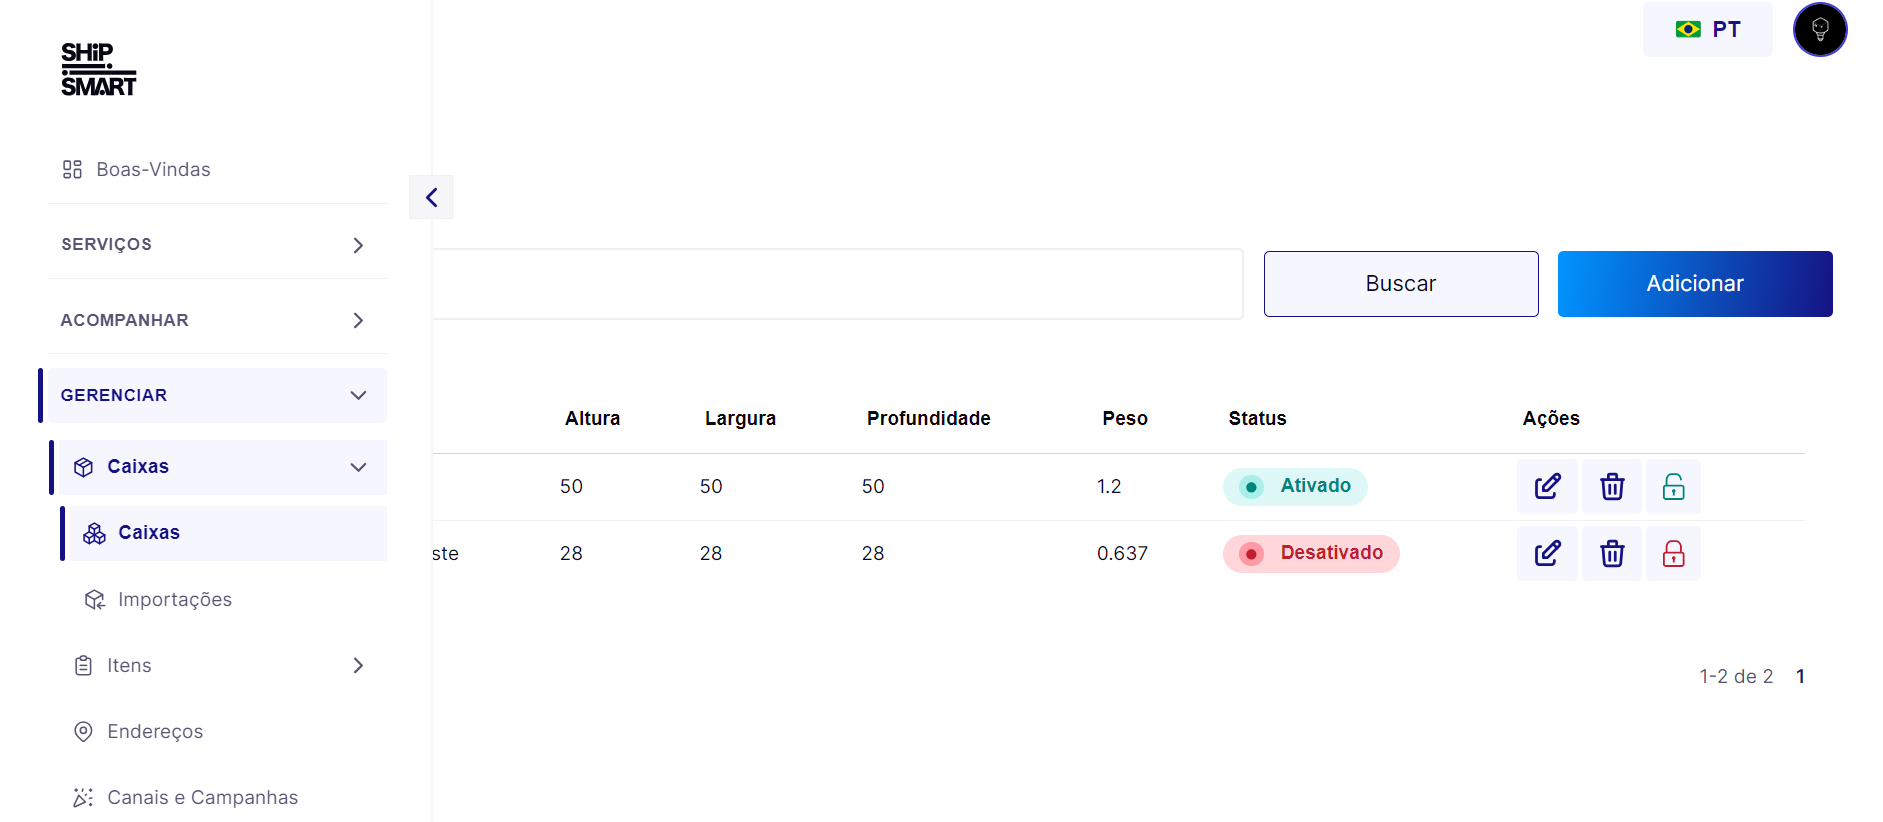Collapse the sidebar with the left arrow
1883x822 pixels.
[x=431, y=197]
